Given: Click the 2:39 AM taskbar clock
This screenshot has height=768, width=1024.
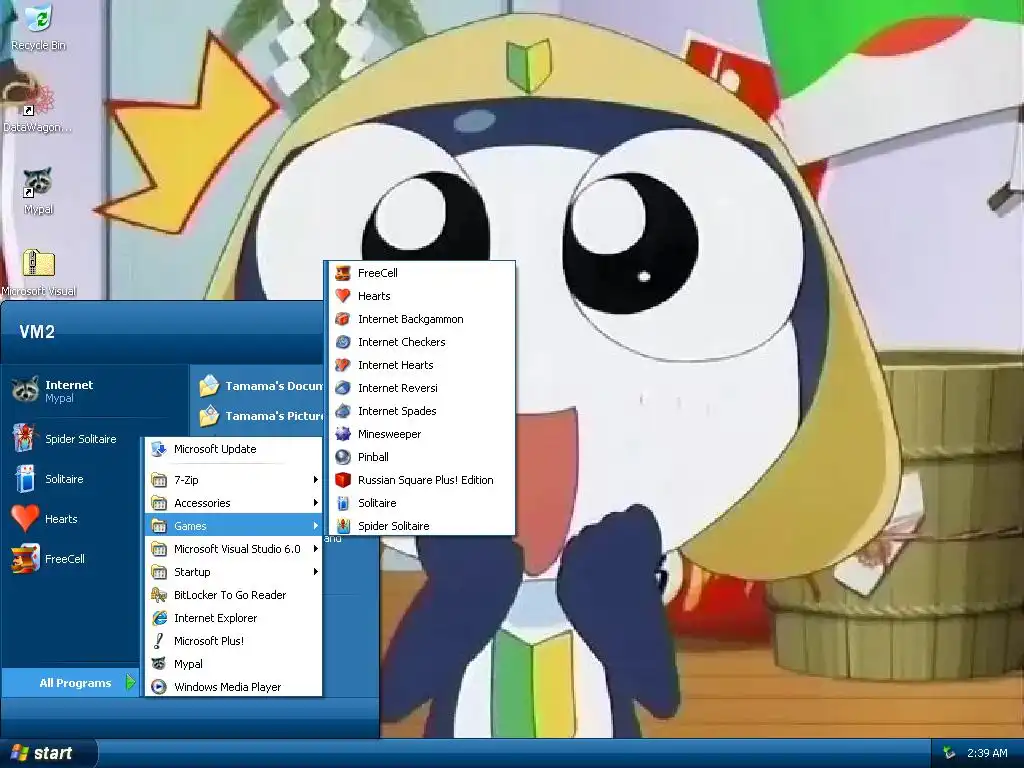Looking at the screenshot, I should coord(987,753).
